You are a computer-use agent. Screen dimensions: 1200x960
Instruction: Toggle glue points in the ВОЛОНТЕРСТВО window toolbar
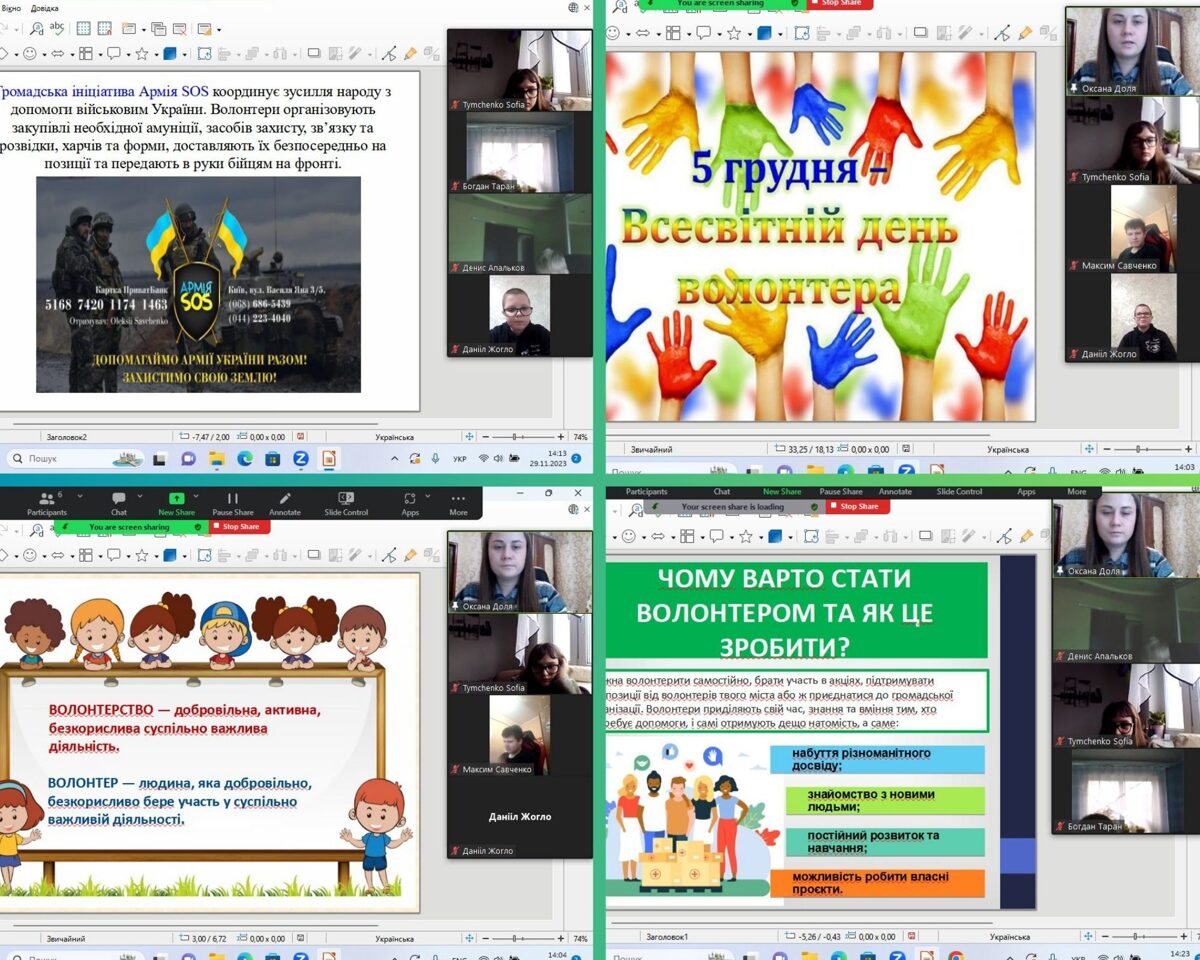tap(410, 555)
